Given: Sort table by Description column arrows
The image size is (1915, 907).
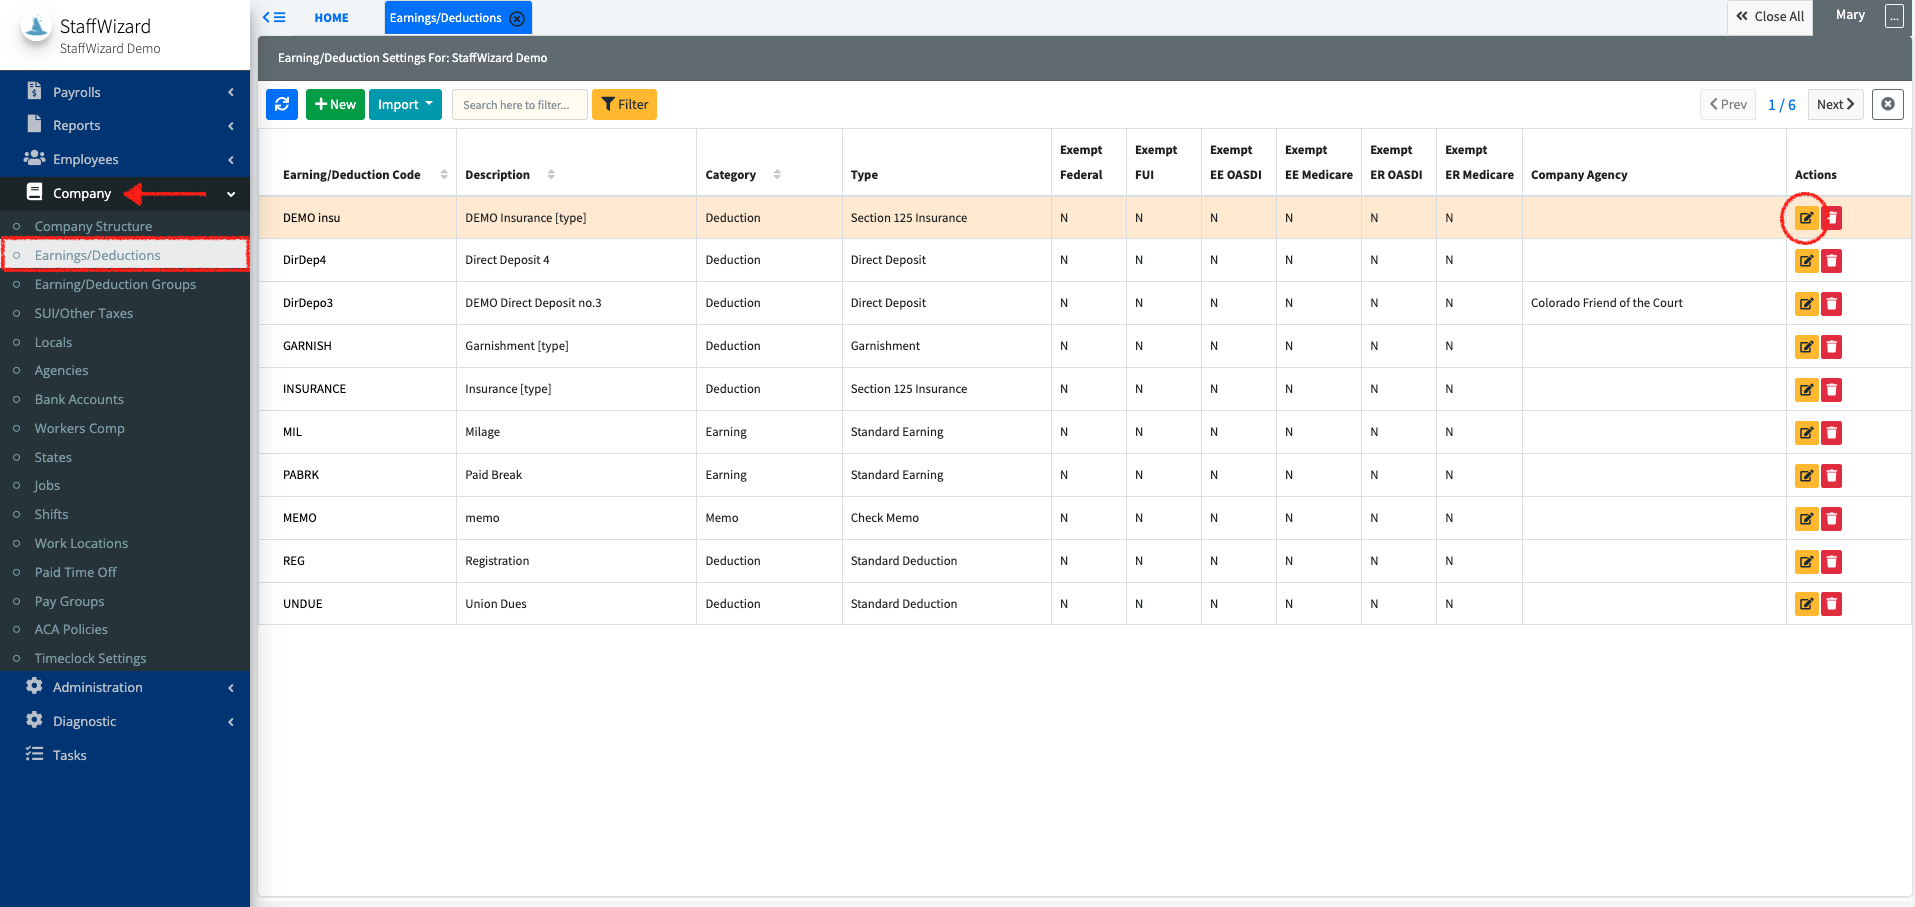Looking at the screenshot, I should pyautogui.click(x=551, y=175).
